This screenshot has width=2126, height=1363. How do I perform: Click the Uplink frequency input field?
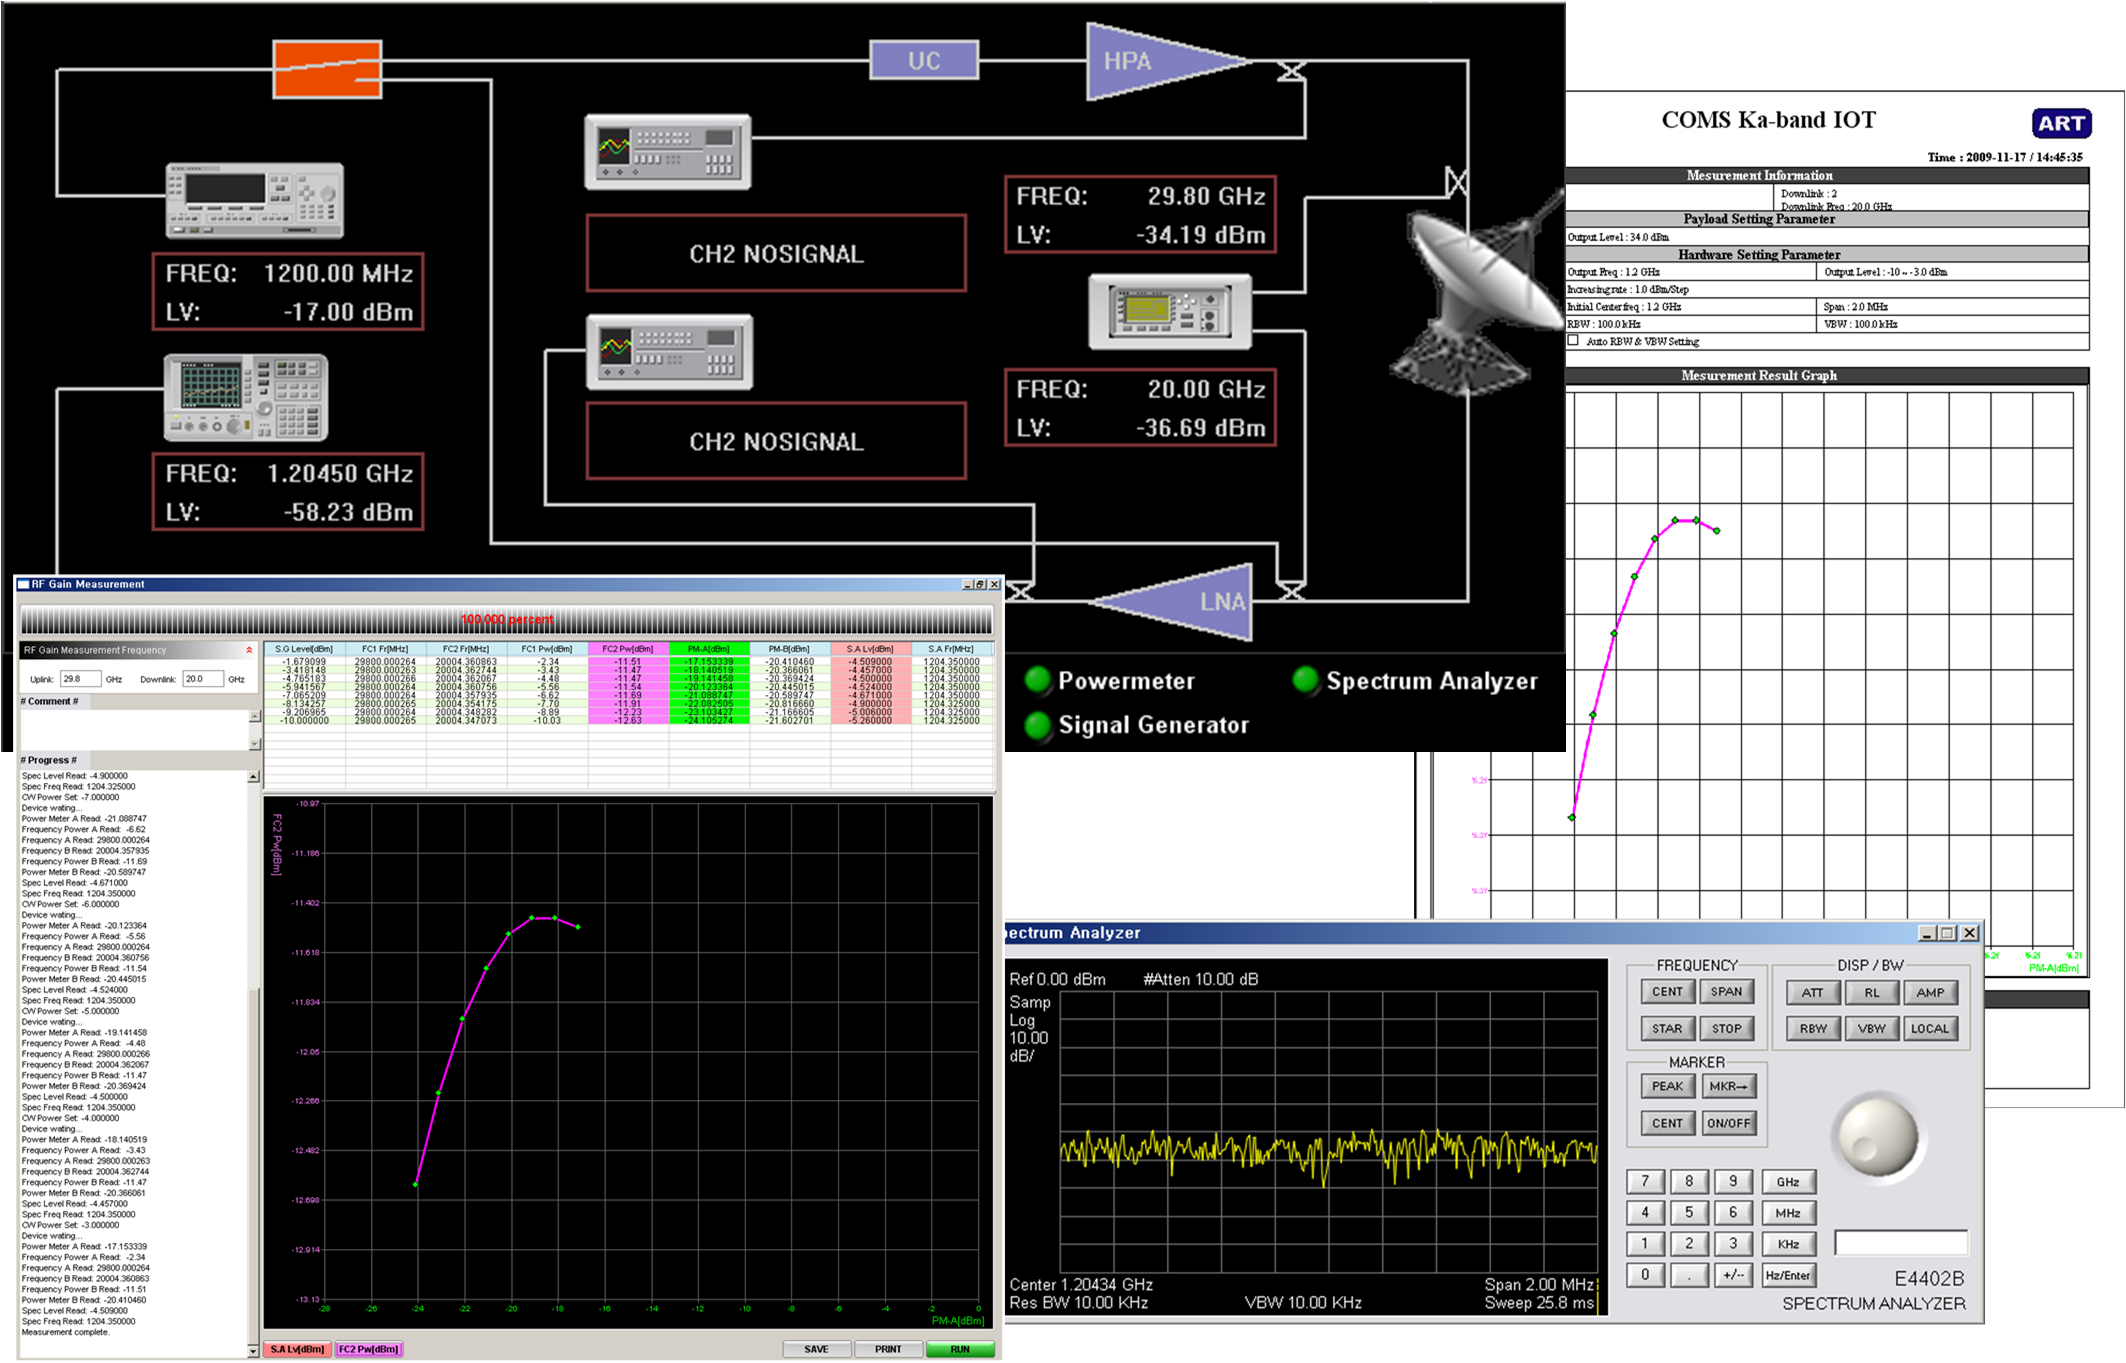coord(80,679)
